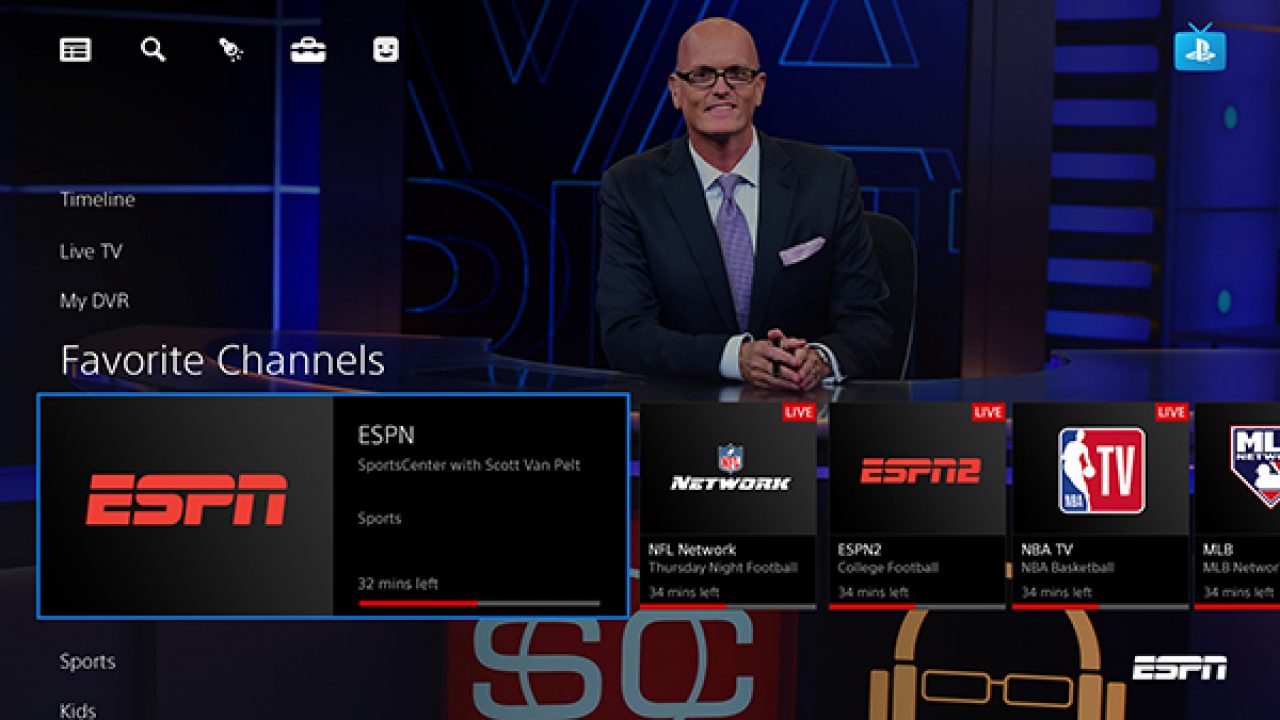This screenshot has height=720, width=1280.
Task: Click the search magnifier icon
Action: [151, 50]
